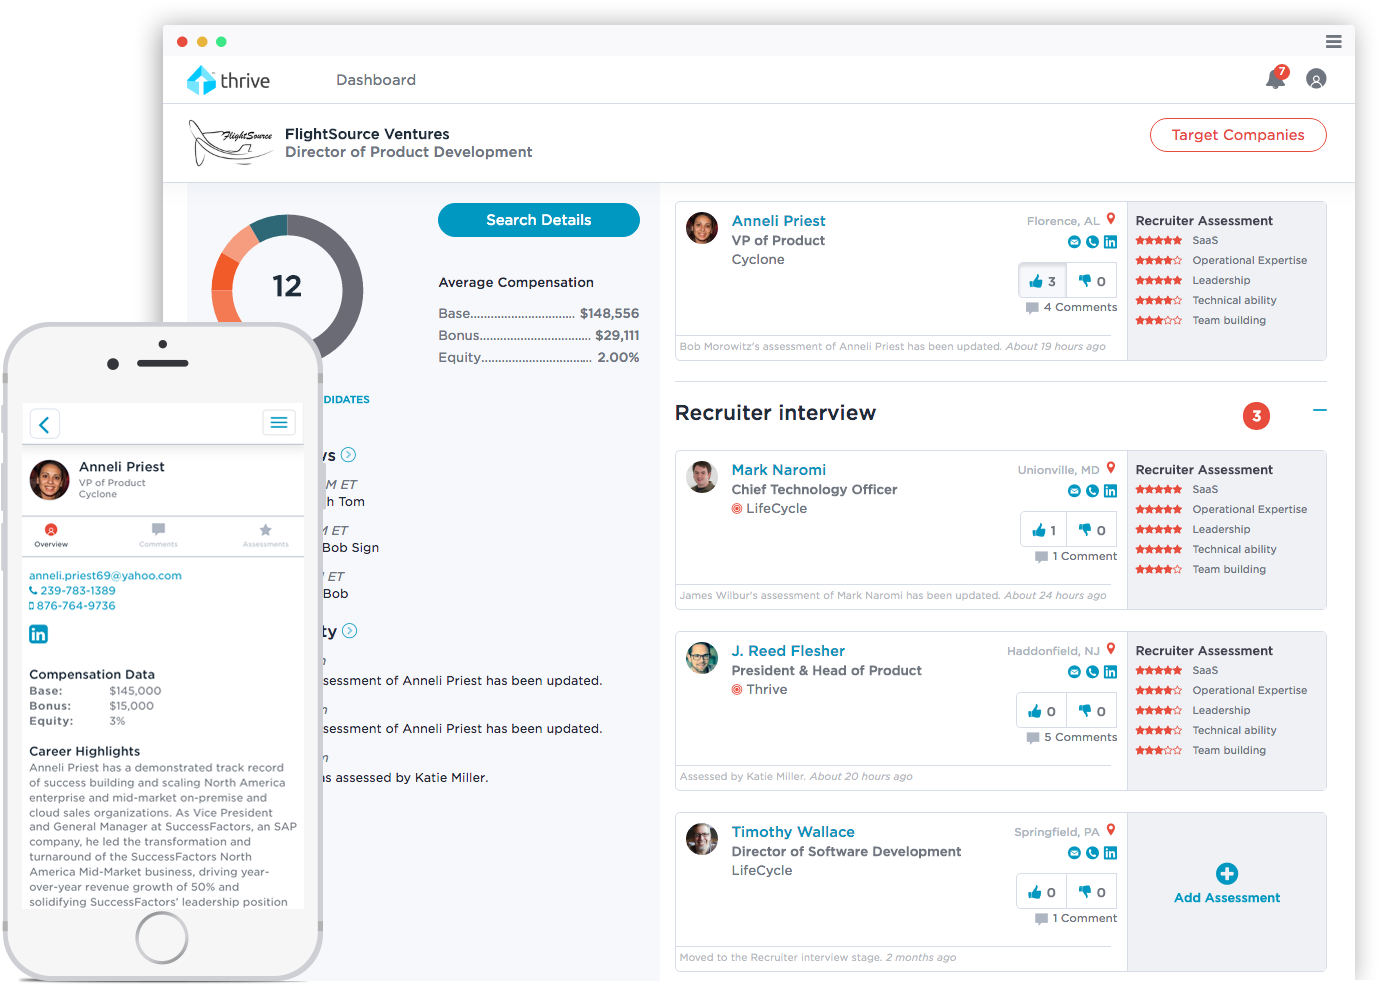Open Mark Naromi's LinkedIn icon
The image size is (1379, 985).
click(x=1110, y=491)
